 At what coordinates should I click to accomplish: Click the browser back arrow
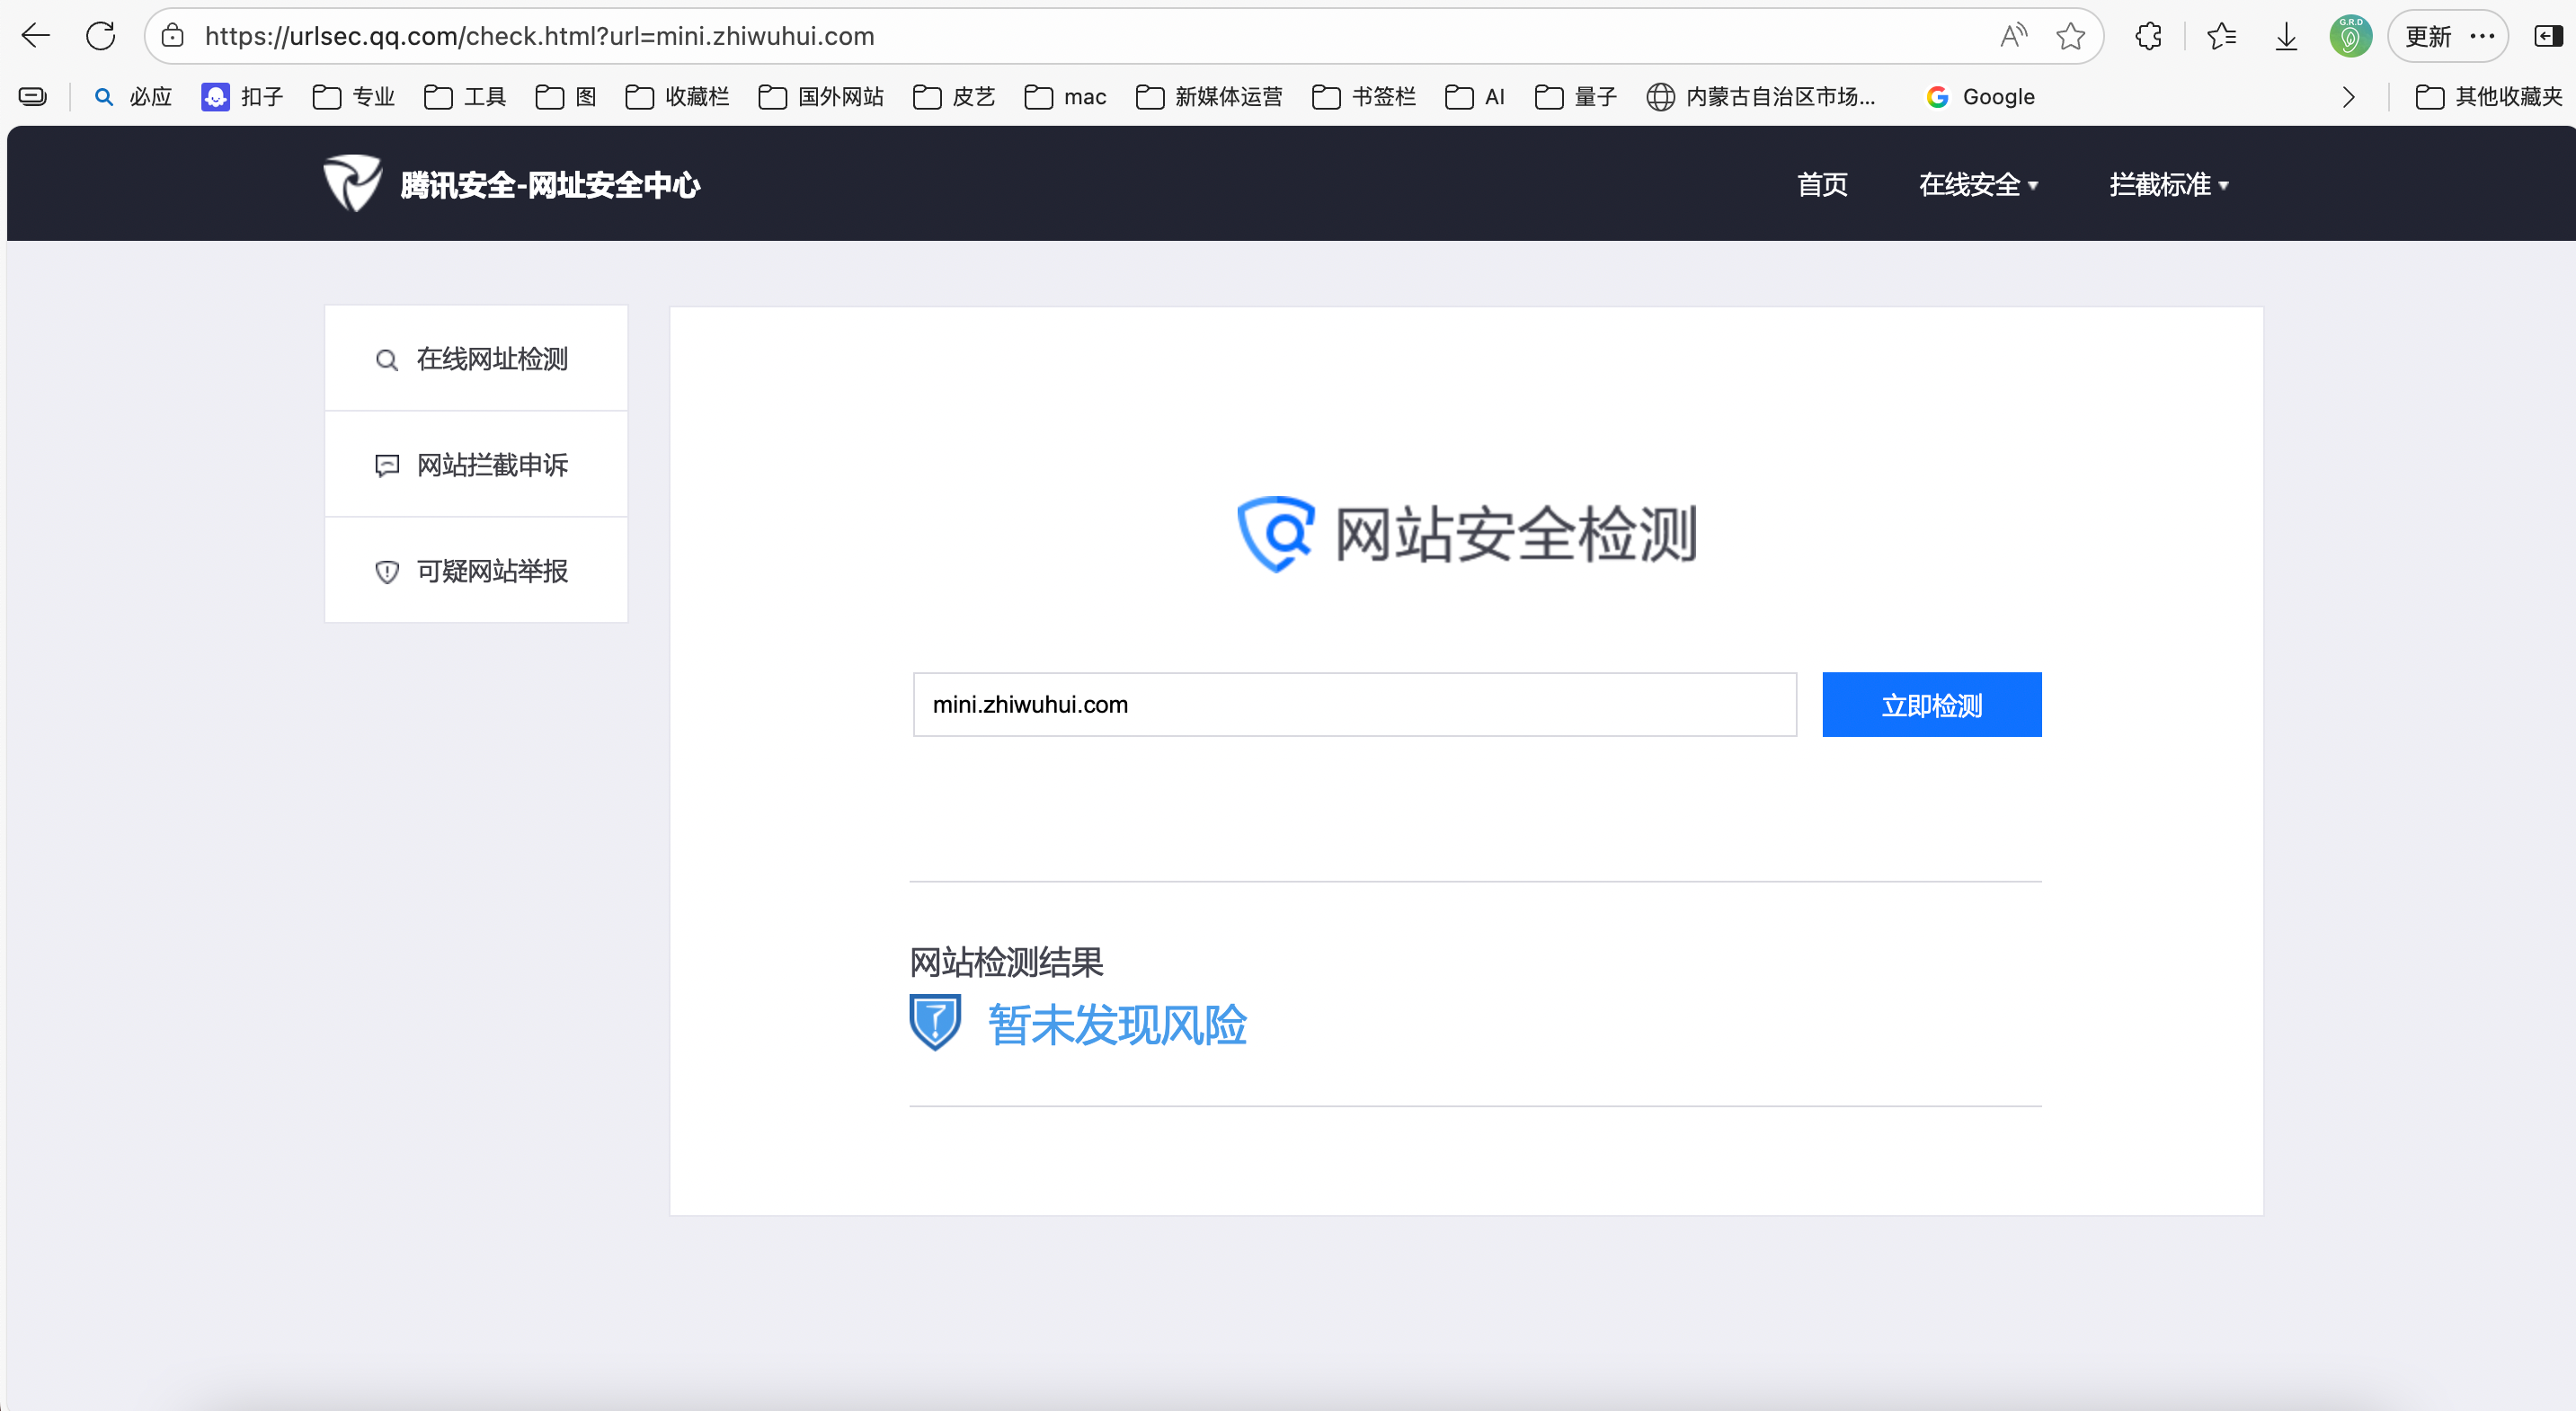(x=36, y=37)
